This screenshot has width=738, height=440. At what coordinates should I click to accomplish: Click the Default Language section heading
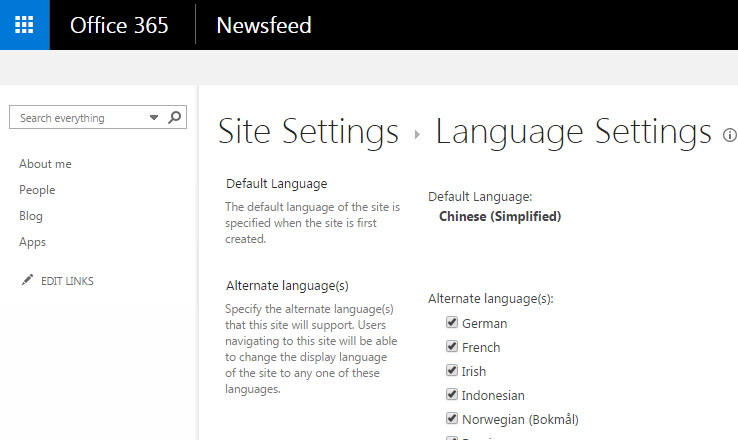(277, 184)
